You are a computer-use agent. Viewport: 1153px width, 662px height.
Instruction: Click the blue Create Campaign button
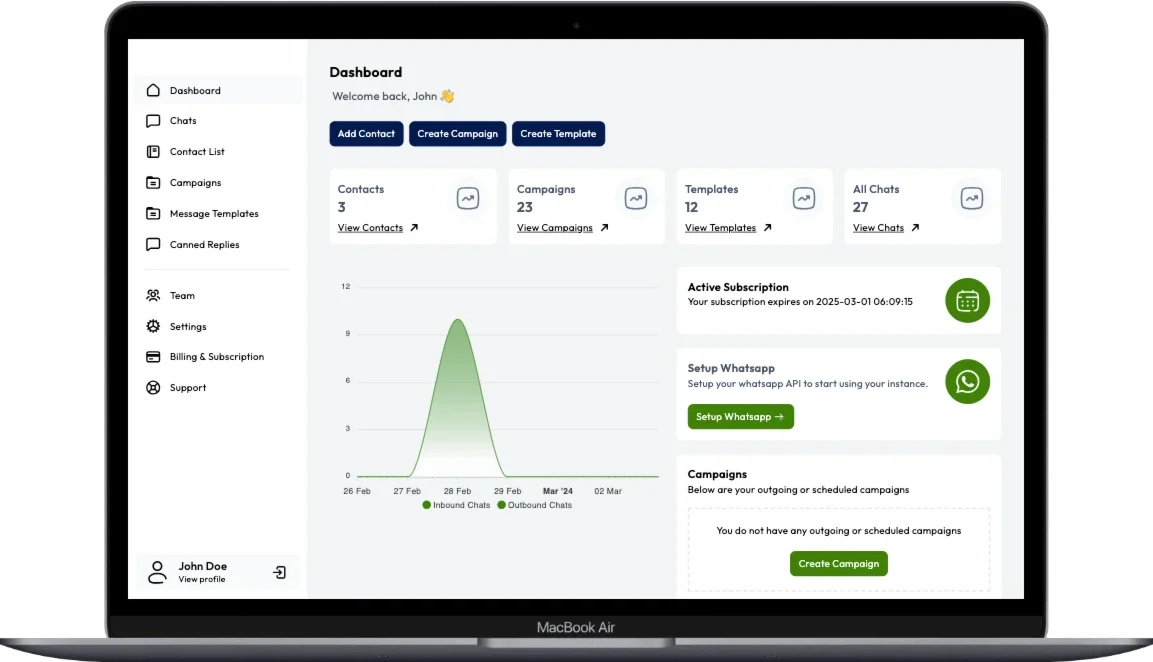tap(457, 134)
